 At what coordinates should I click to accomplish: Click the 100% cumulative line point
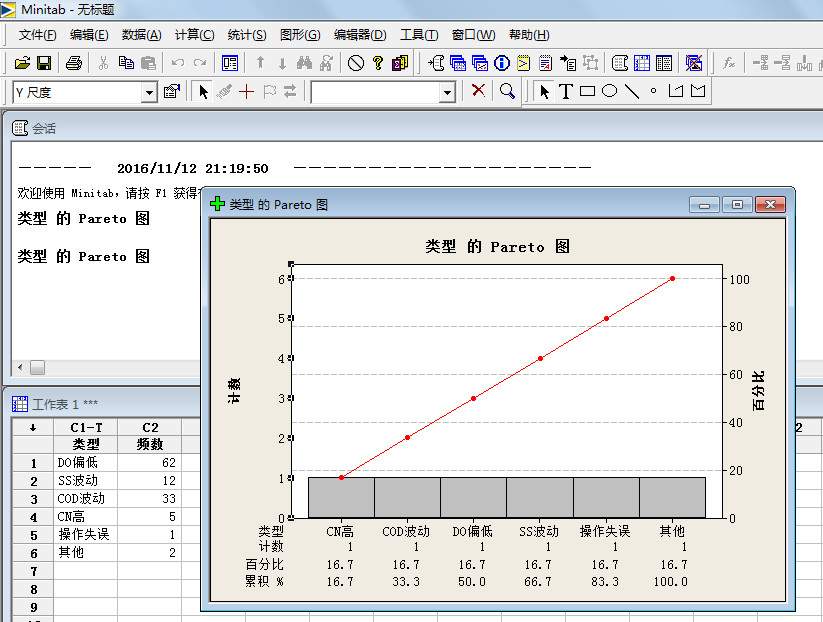672,279
